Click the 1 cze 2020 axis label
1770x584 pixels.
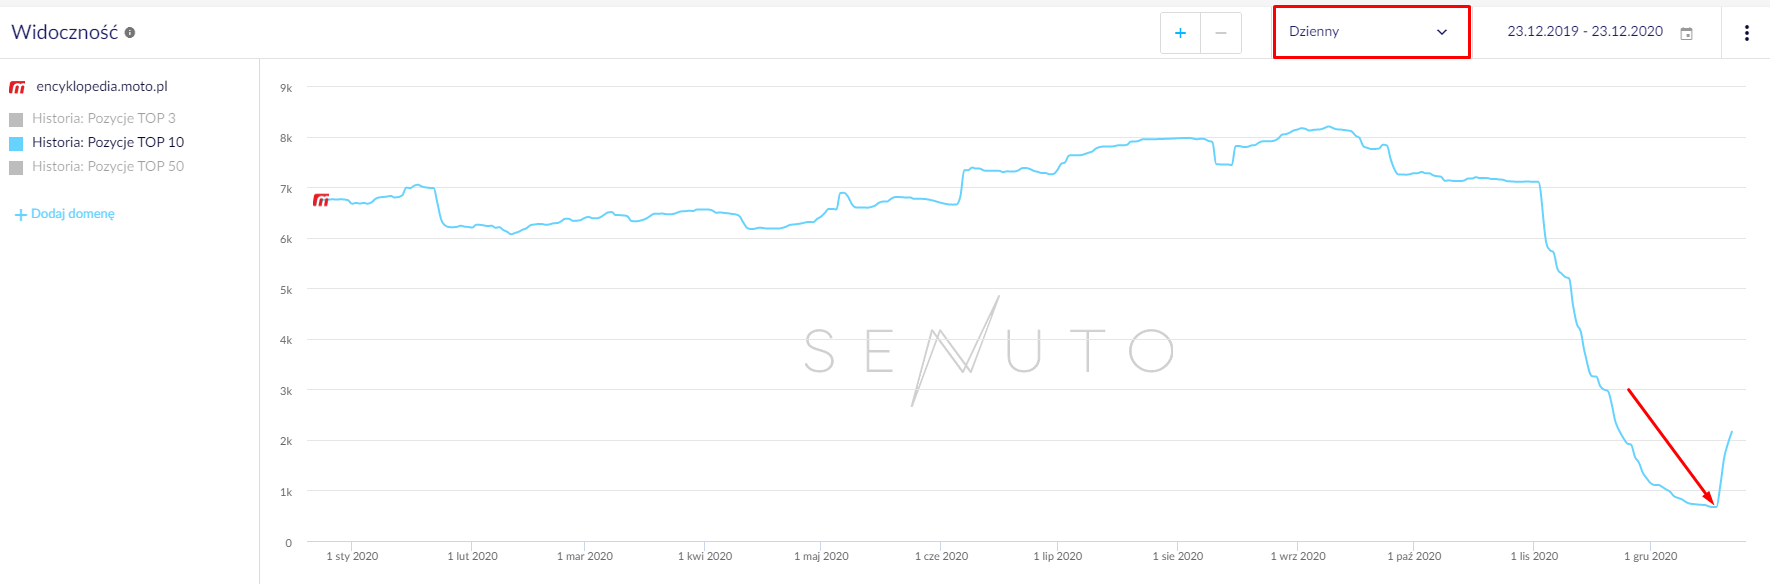tap(941, 556)
